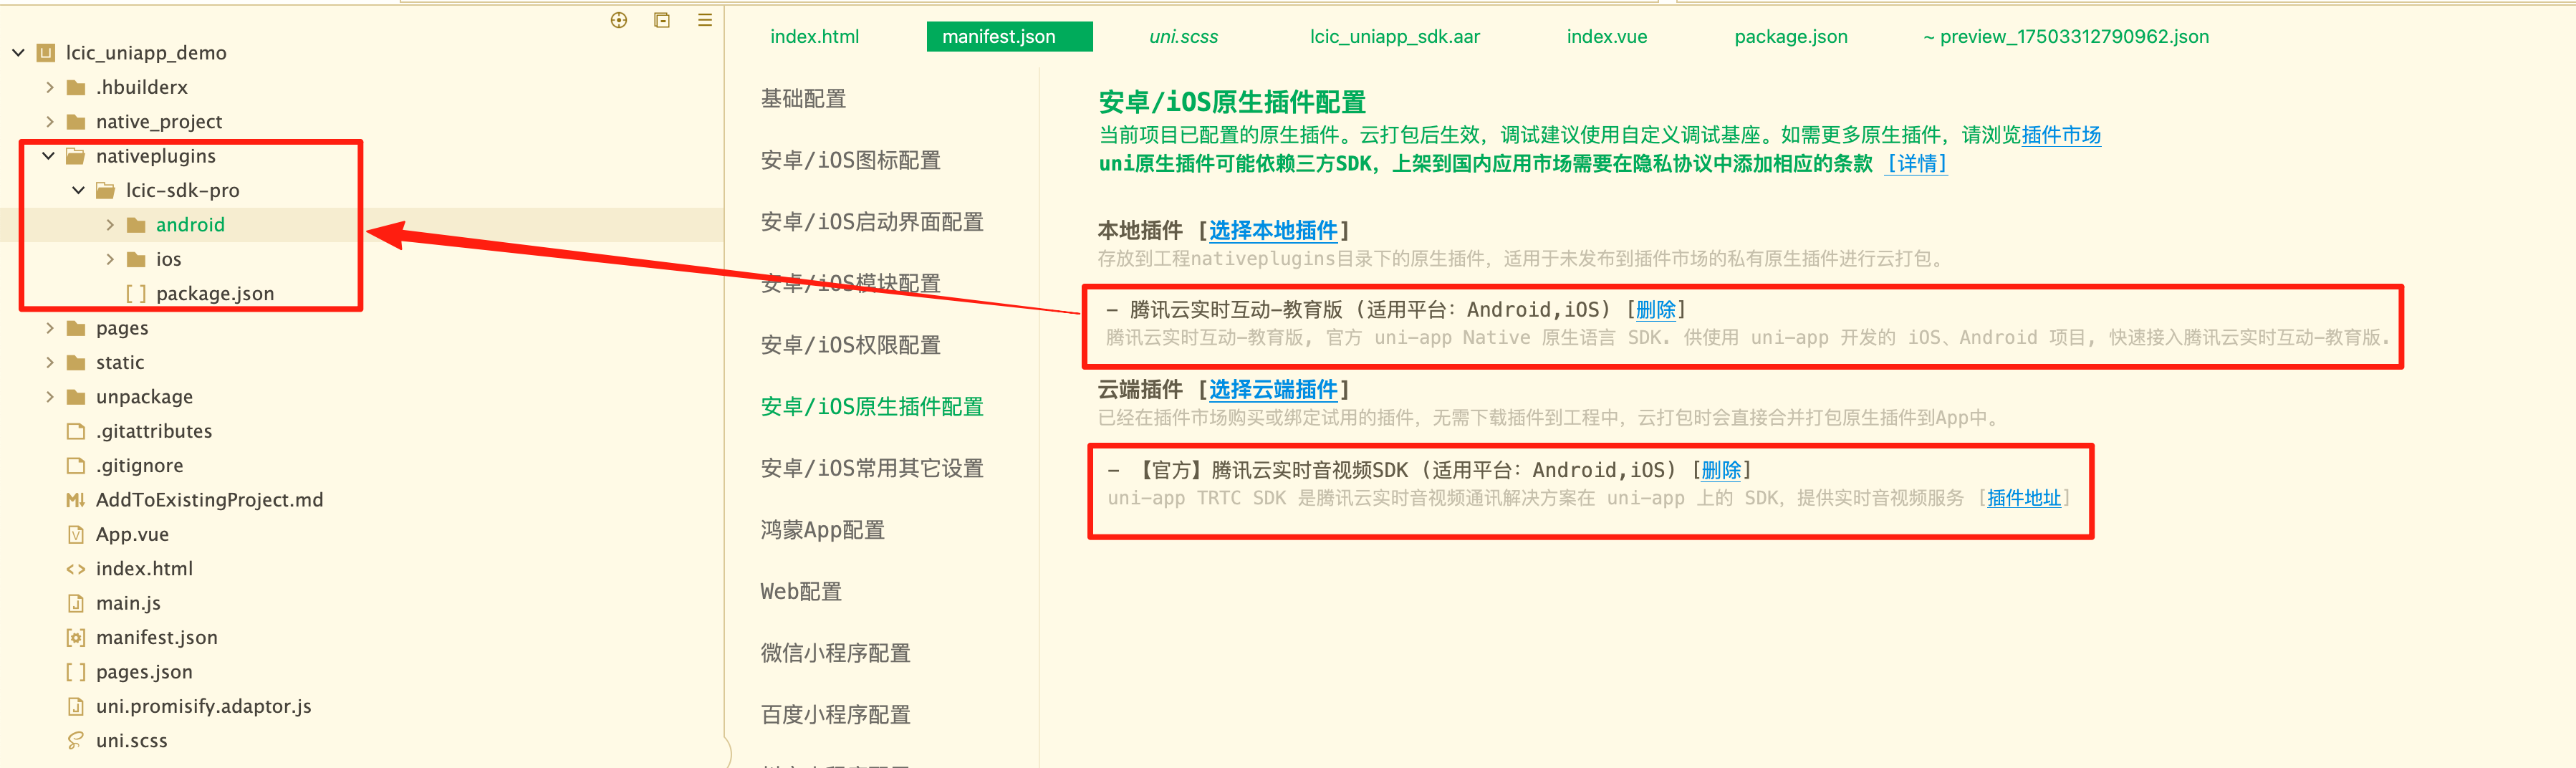Open the preview_17503312790962.json tab
This screenshot has width=2576, height=768.
tap(2065, 37)
